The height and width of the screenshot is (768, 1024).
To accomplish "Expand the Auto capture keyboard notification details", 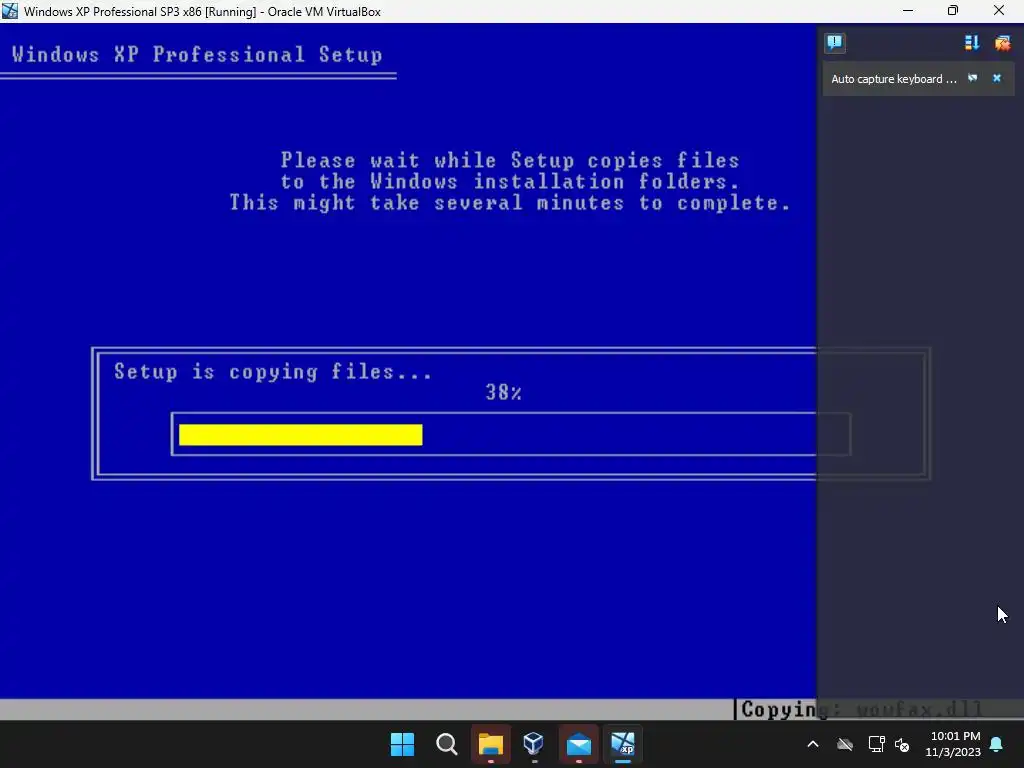I will point(972,78).
